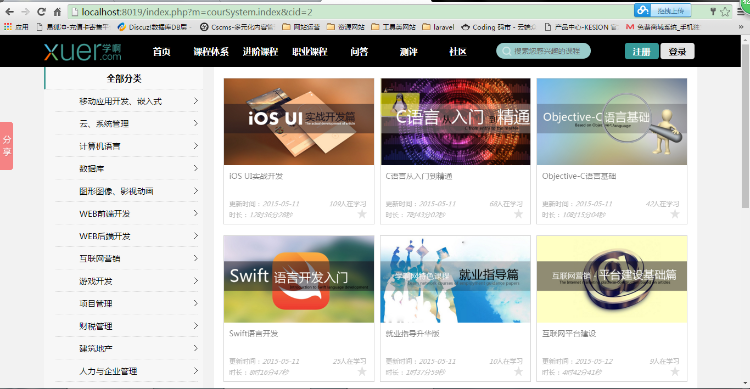The width and height of the screenshot is (750, 389).
Task: Open the 课程体系 nav item
Action: click(211, 52)
